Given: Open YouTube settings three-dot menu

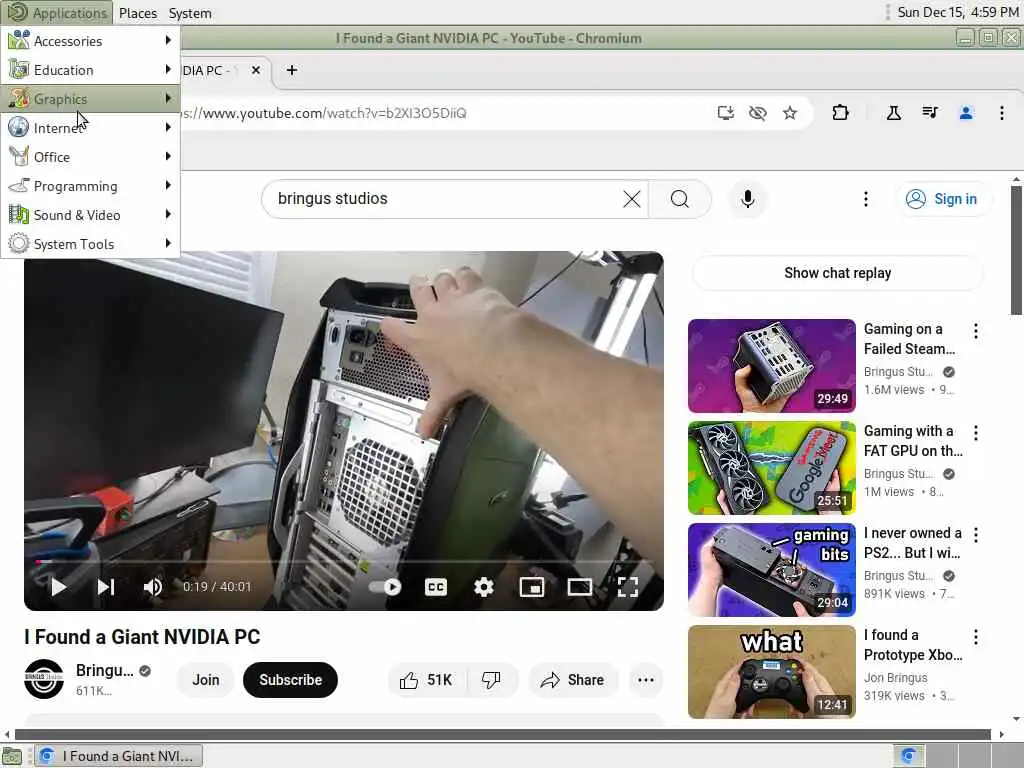Looking at the screenshot, I should (x=866, y=199).
